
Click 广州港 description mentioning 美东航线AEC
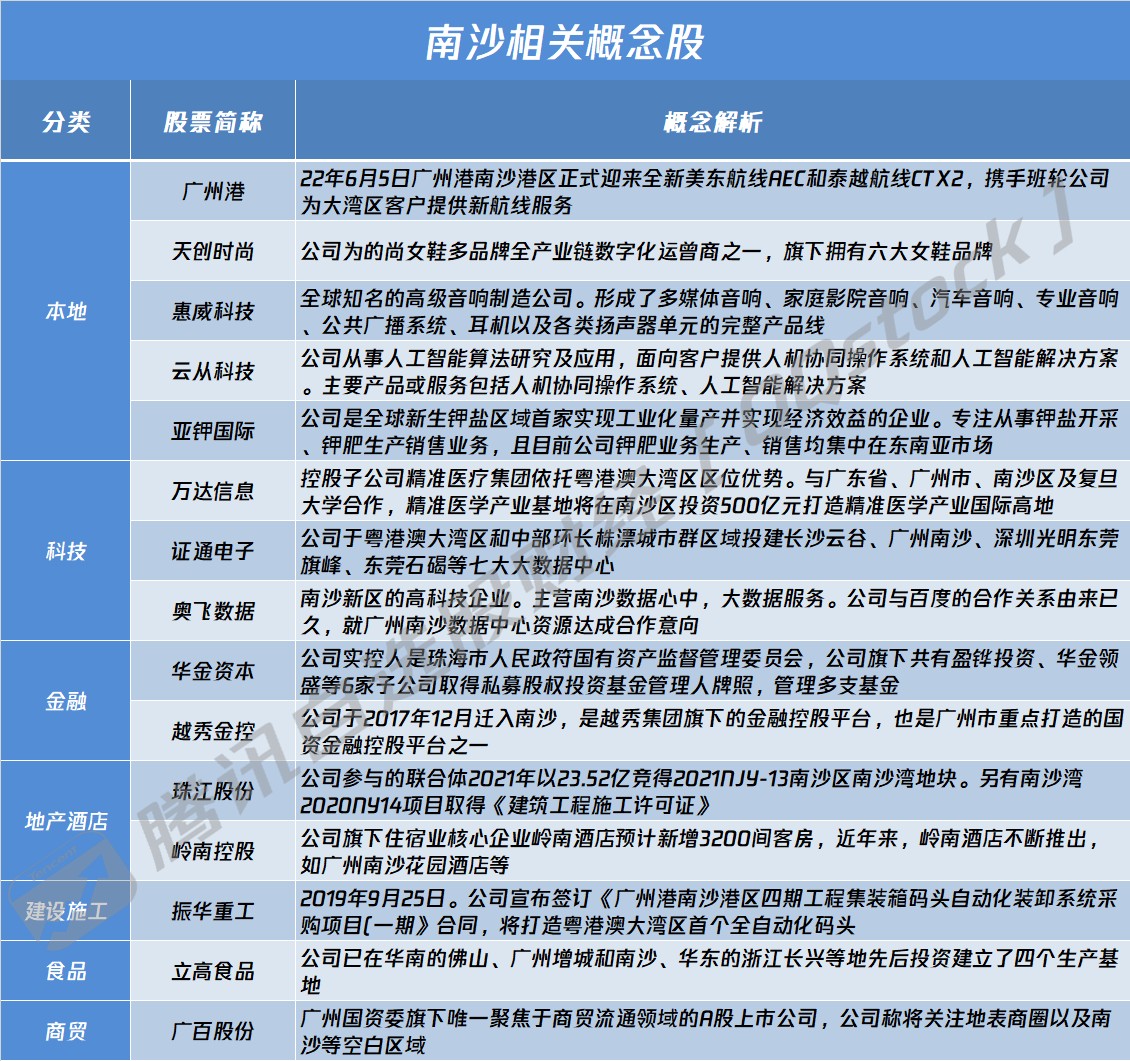(705, 192)
